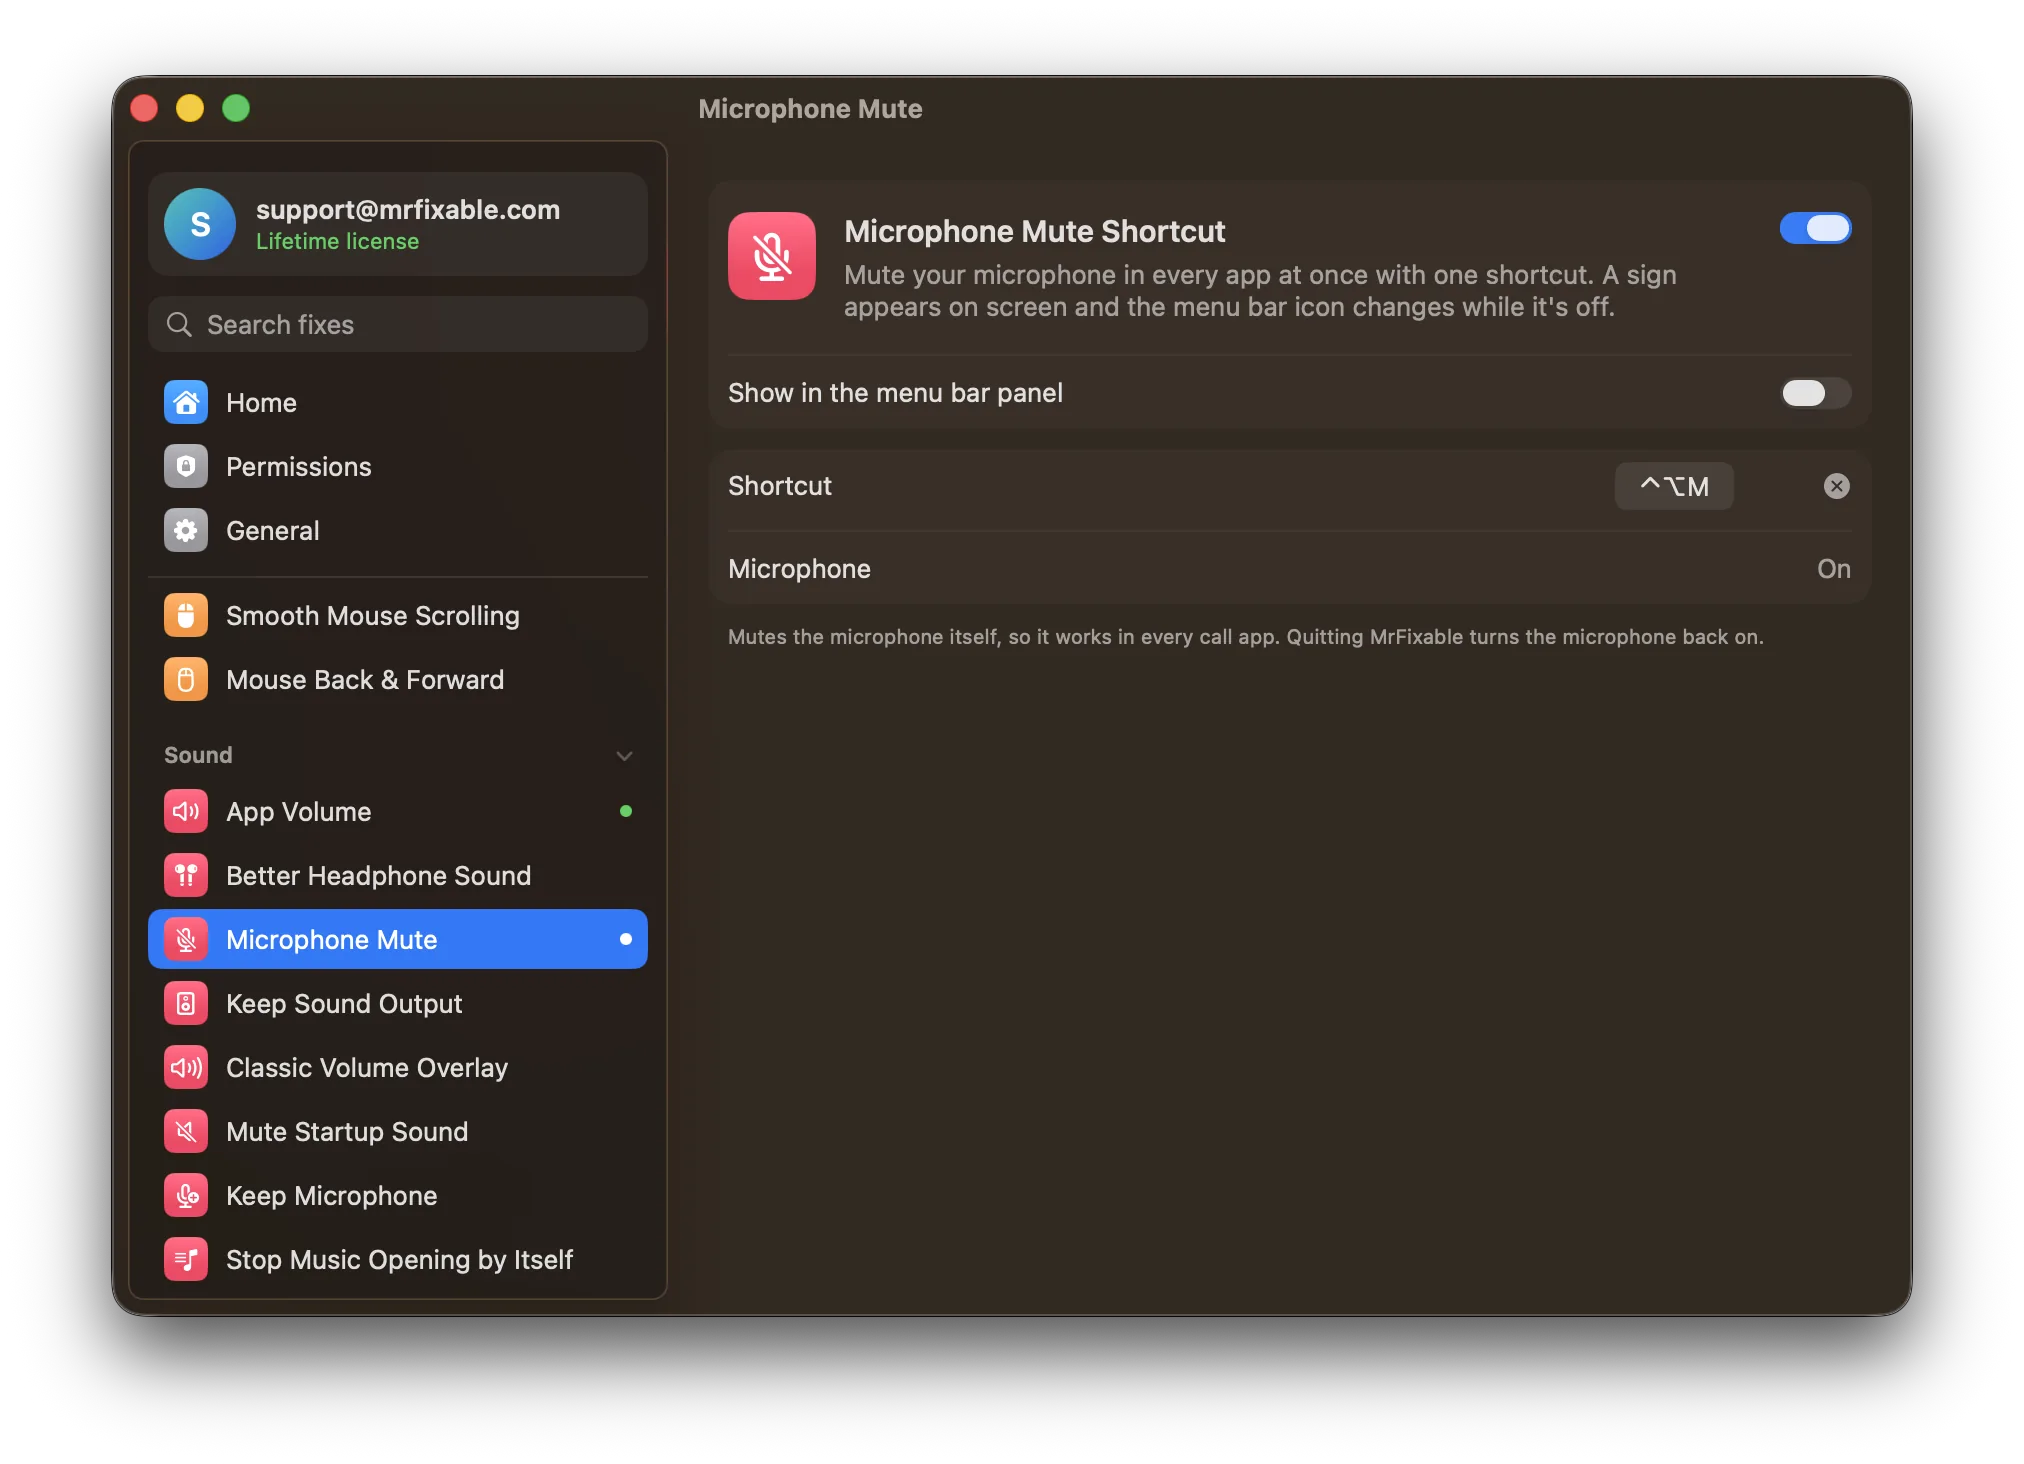Click the yellow minimize window button
Image resolution: width=2024 pixels, height=1464 pixels.
190,108
